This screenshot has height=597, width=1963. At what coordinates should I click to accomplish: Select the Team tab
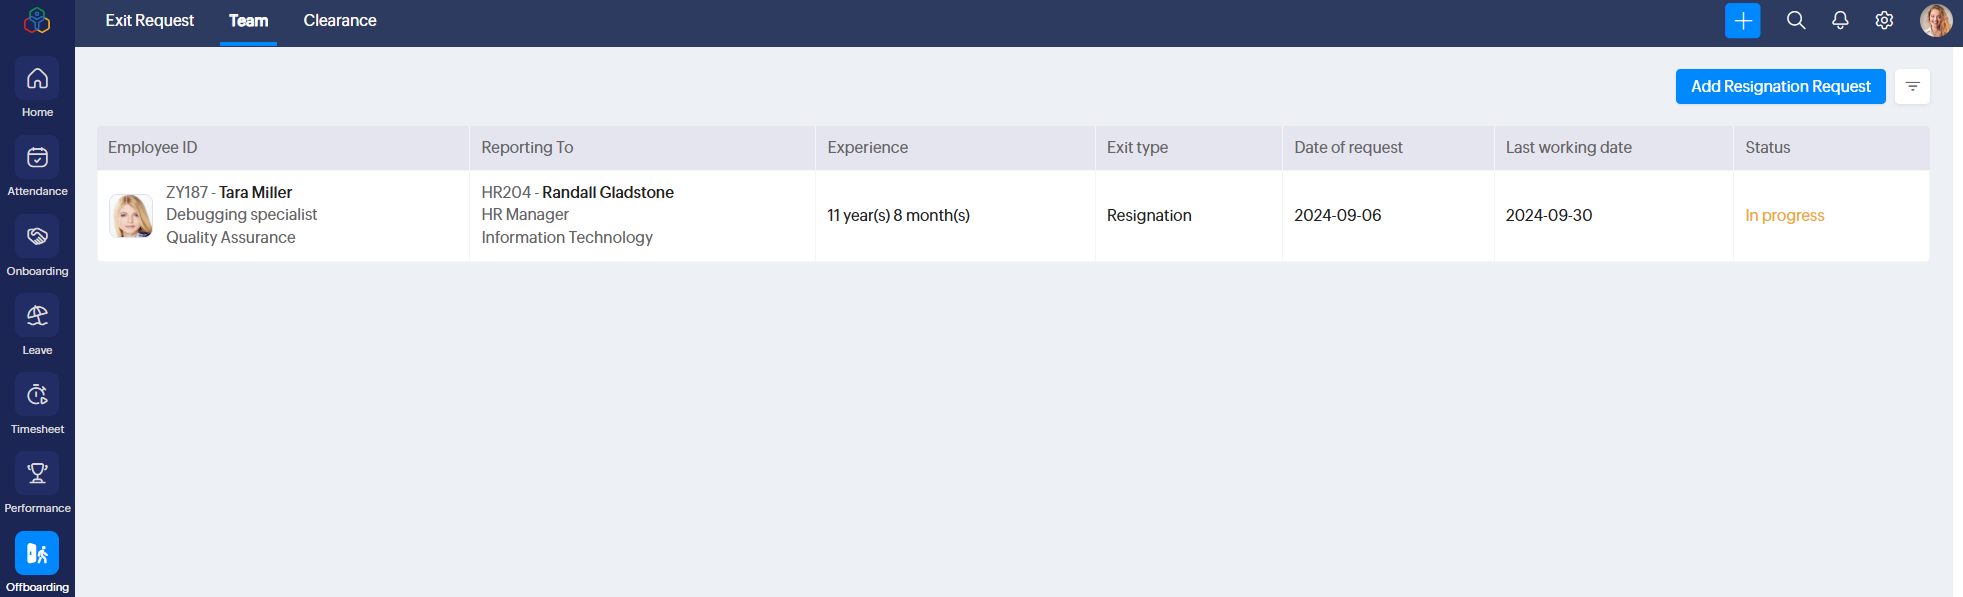(248, 20)
